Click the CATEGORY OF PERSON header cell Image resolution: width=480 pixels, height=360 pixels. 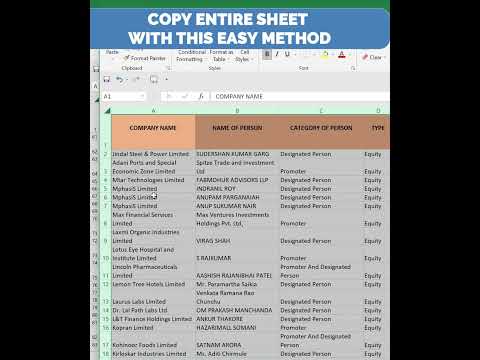coord(321,132)
